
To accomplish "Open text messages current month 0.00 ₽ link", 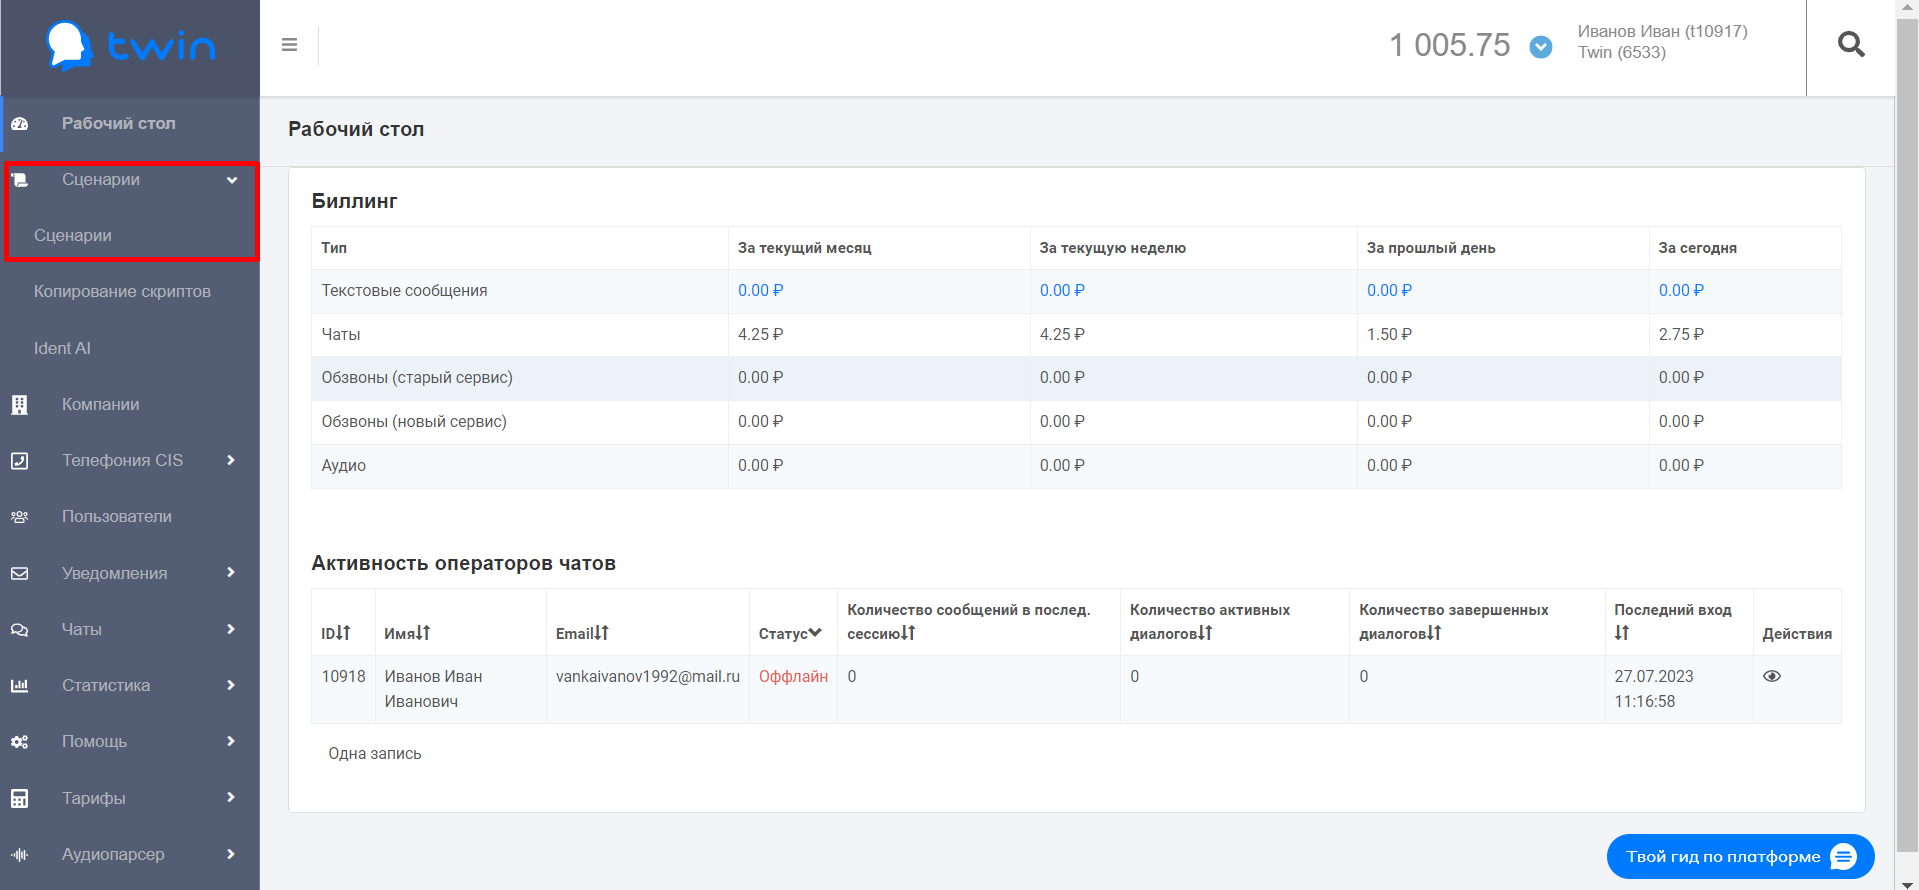I will coord(760,291).
